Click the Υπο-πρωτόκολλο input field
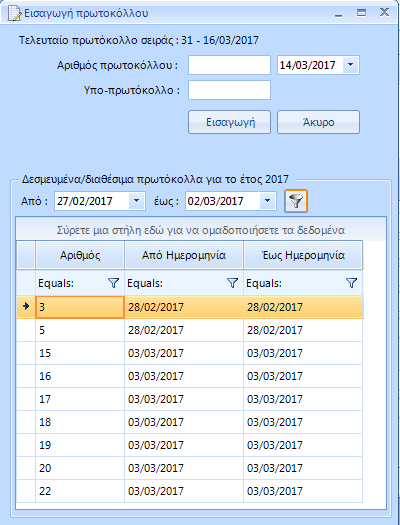The width and height of the screenshot is (400, 525). (x=229, y=90)
